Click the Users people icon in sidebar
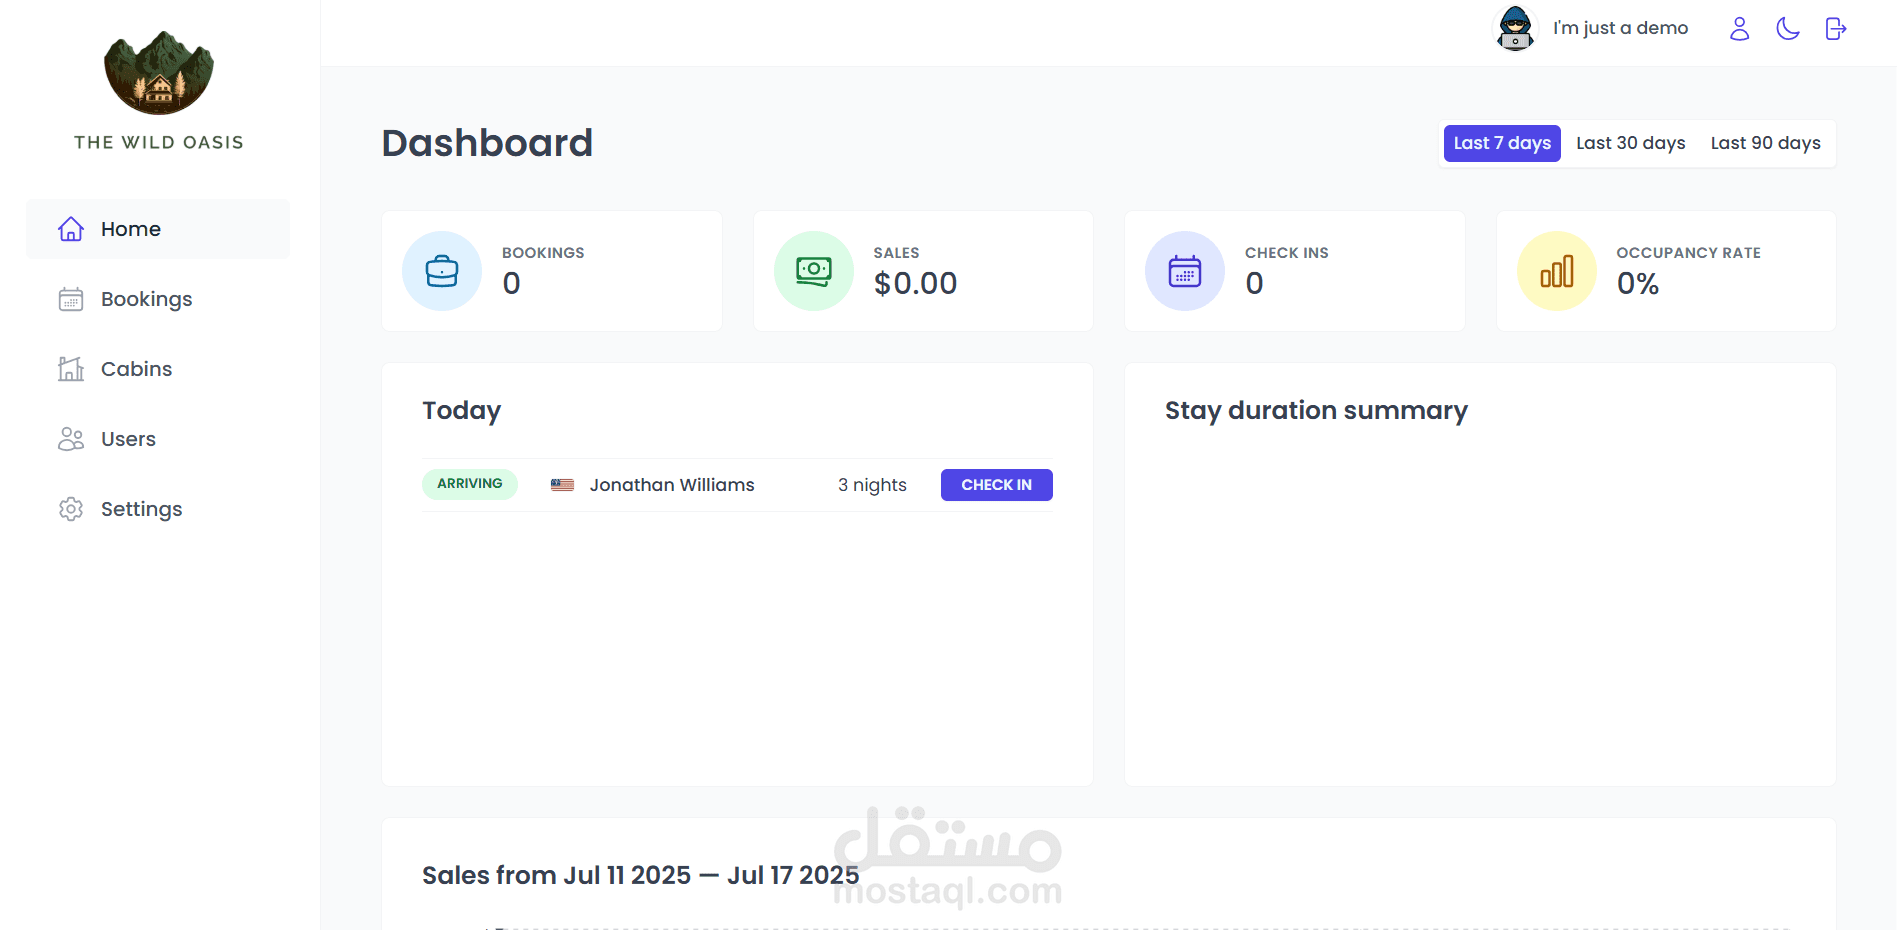Image resolution: width=1897 pixels, height=930 pixels. click(x=71, y=439)
